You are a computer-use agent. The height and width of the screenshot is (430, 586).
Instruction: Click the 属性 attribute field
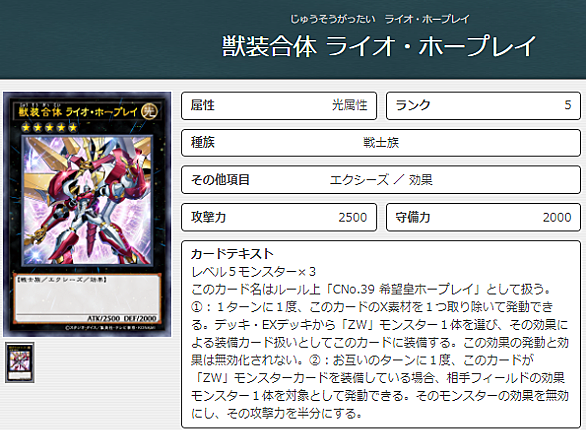(279, 105)
